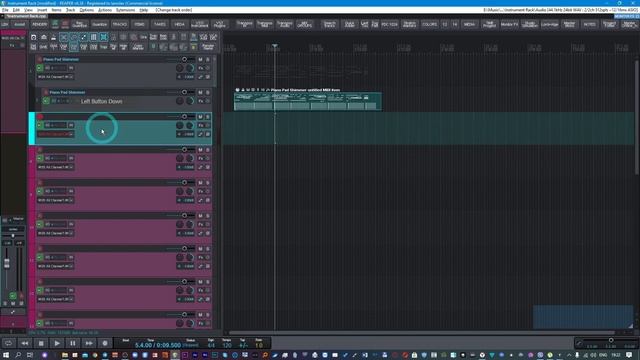
Task: Click the width knob on the selected teal track
Action: [190, 125]
